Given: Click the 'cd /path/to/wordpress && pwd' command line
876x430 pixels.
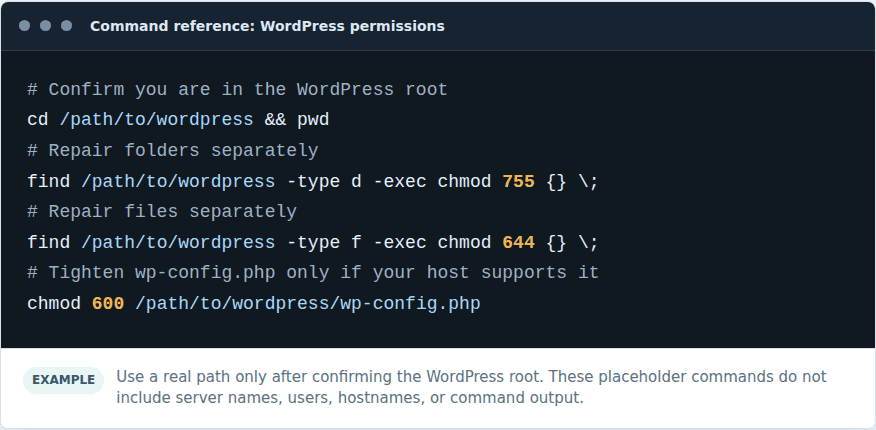Looking at the screenshot, I should coord(178,120).
